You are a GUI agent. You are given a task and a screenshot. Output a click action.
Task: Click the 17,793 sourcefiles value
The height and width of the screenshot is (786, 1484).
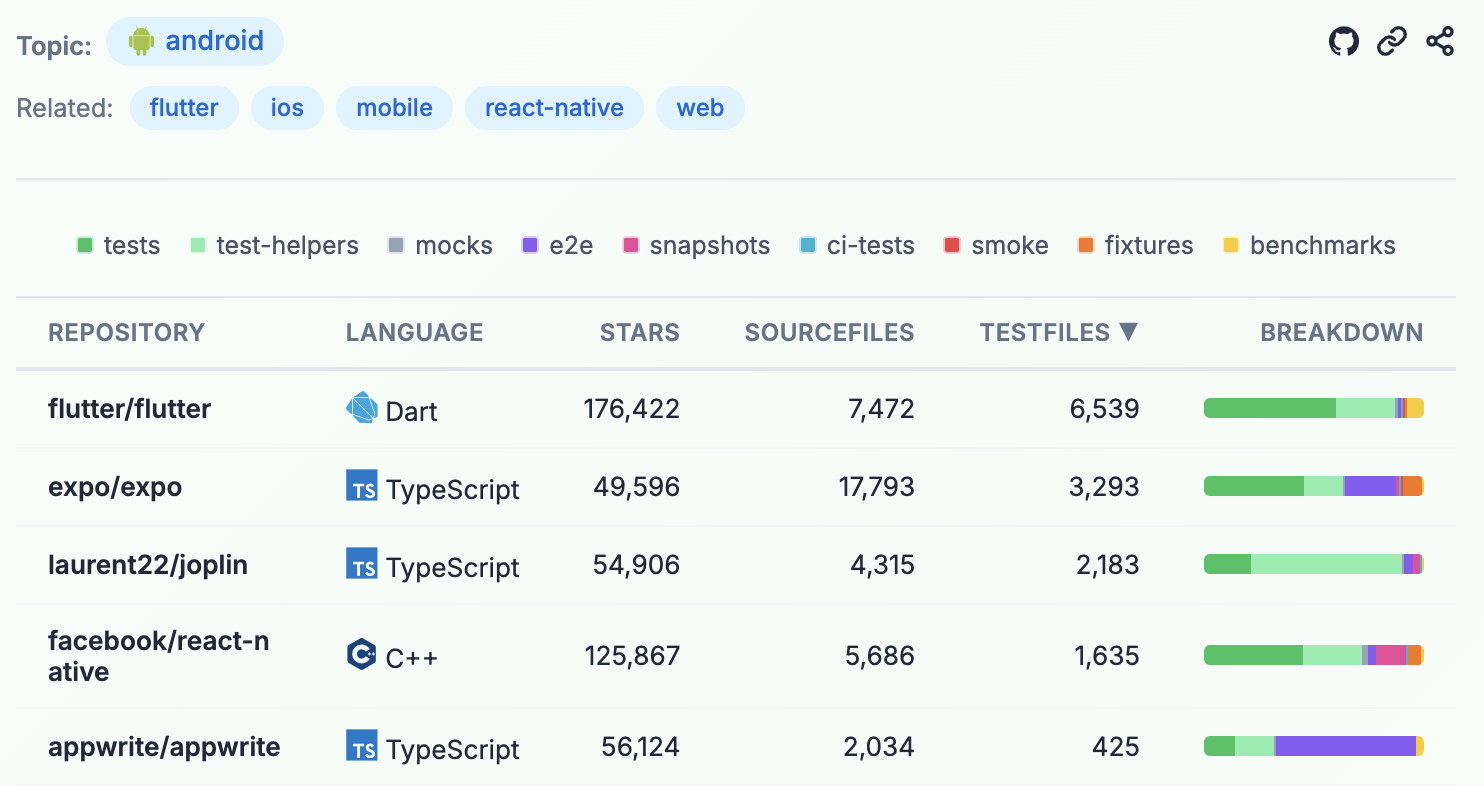[x=876, y=486]
